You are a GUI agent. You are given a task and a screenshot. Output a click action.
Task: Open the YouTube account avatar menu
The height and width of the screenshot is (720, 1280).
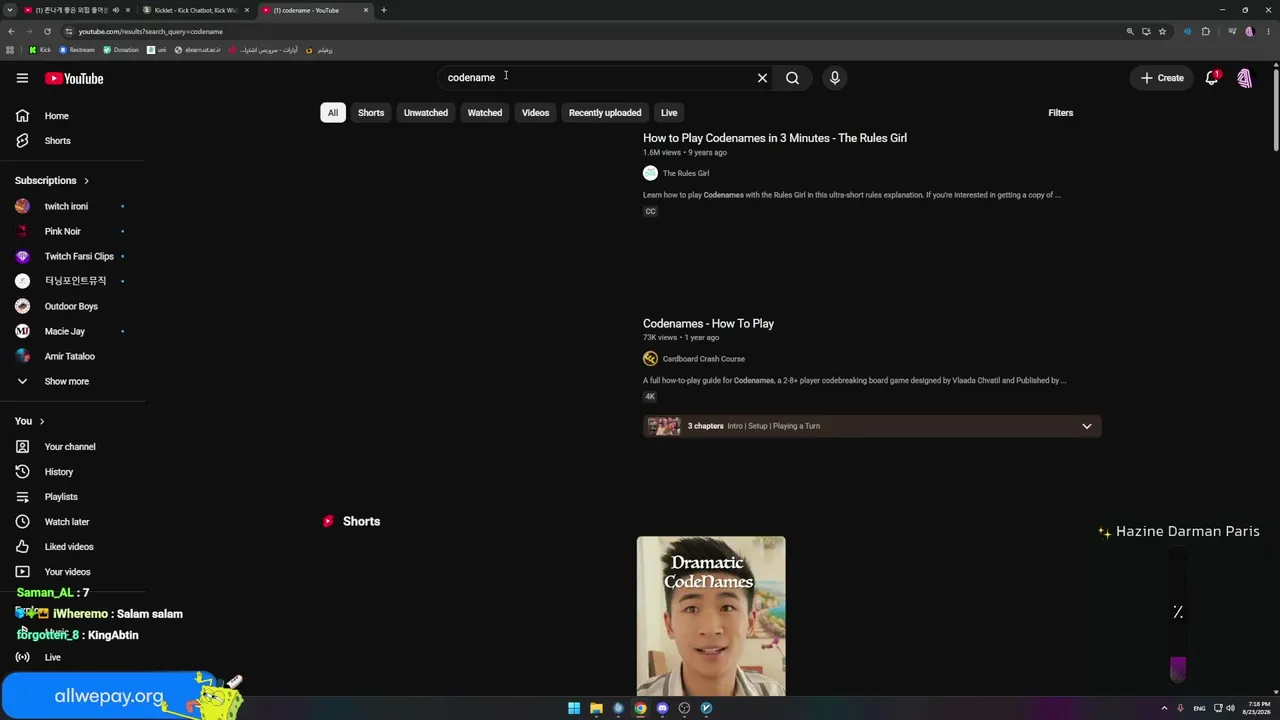pyautogui.click(x=1245, y=78)
